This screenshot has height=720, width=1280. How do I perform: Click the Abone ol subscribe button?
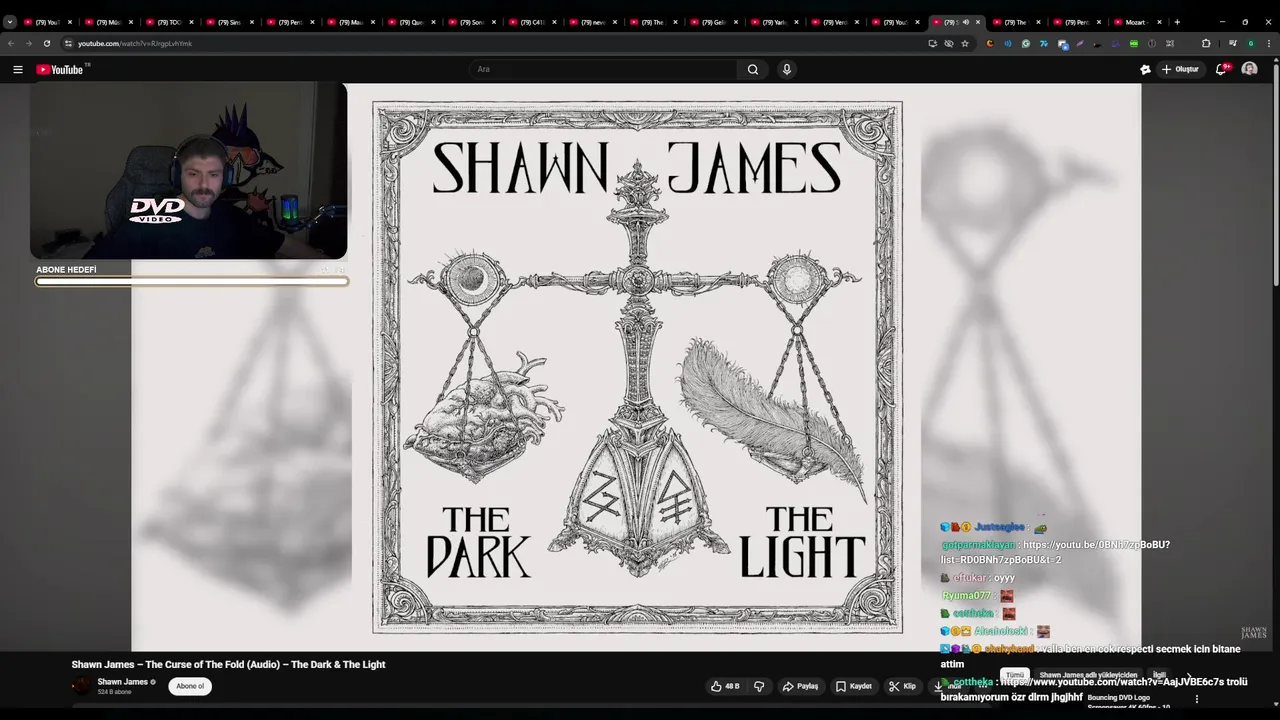[x=190, y=686]
